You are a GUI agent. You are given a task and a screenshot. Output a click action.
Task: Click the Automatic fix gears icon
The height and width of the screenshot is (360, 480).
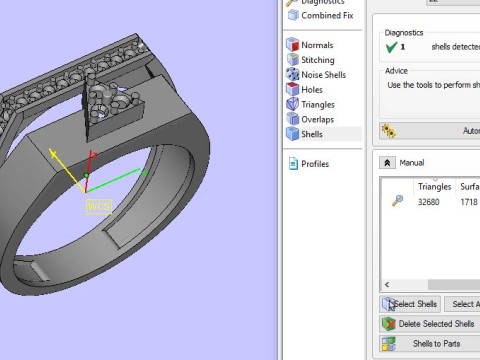(389, 131)
